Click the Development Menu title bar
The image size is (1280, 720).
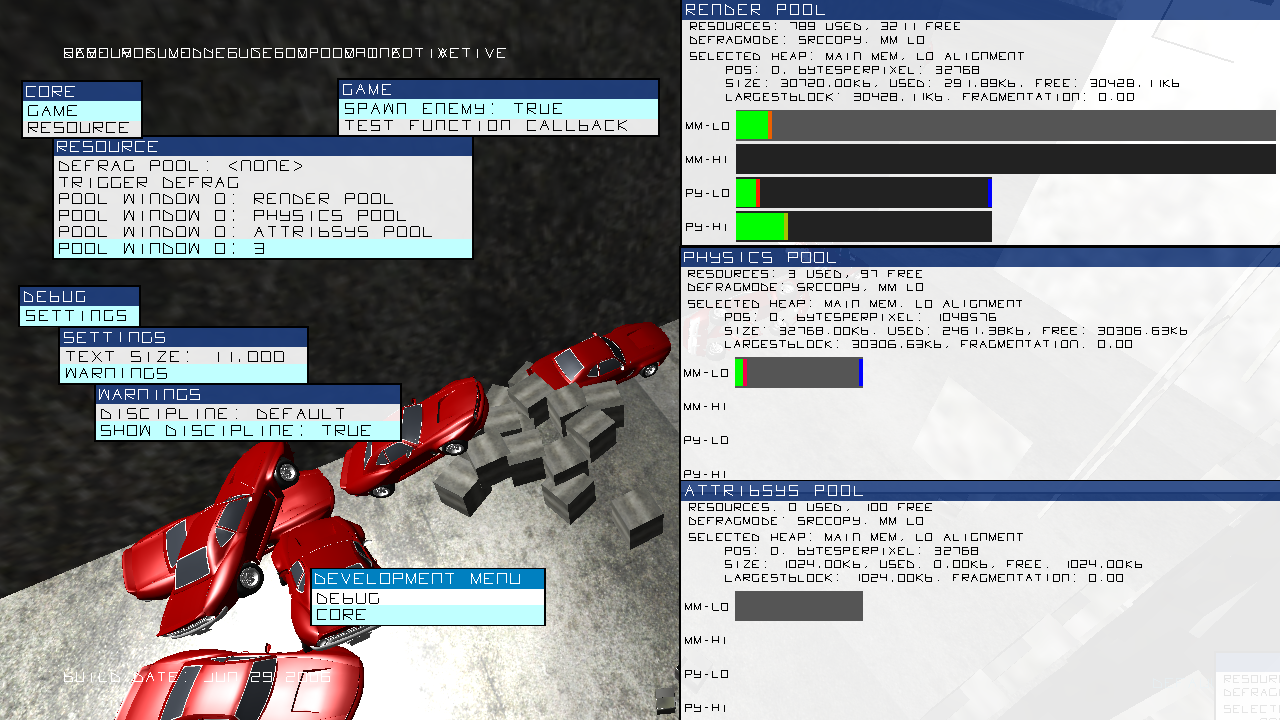tap(428, 579)
